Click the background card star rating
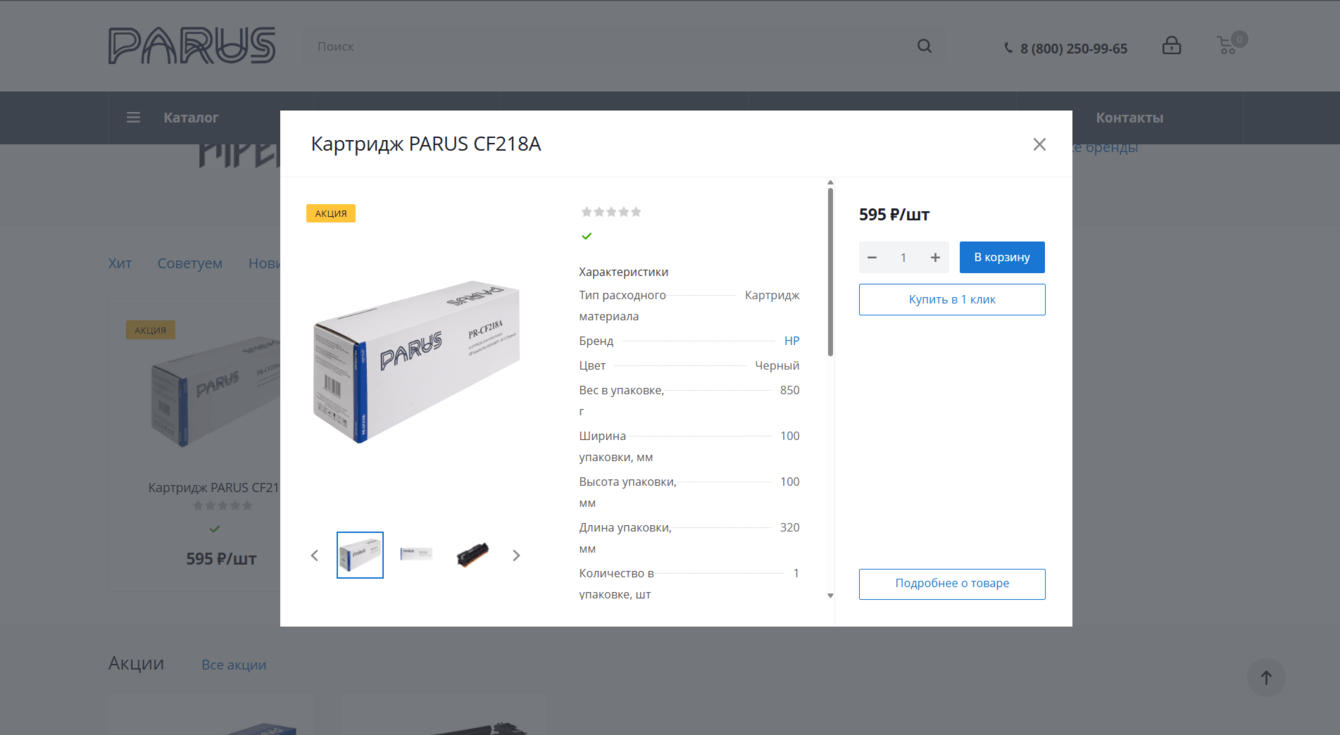The image size is (1340, 735). click(x=223, y=506)
